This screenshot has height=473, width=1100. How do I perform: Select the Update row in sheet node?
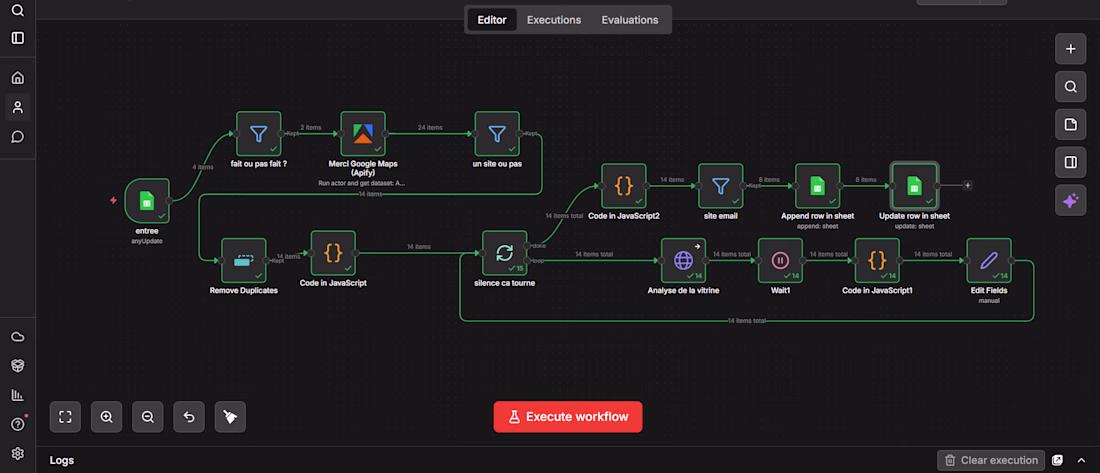tap(914, 186)
